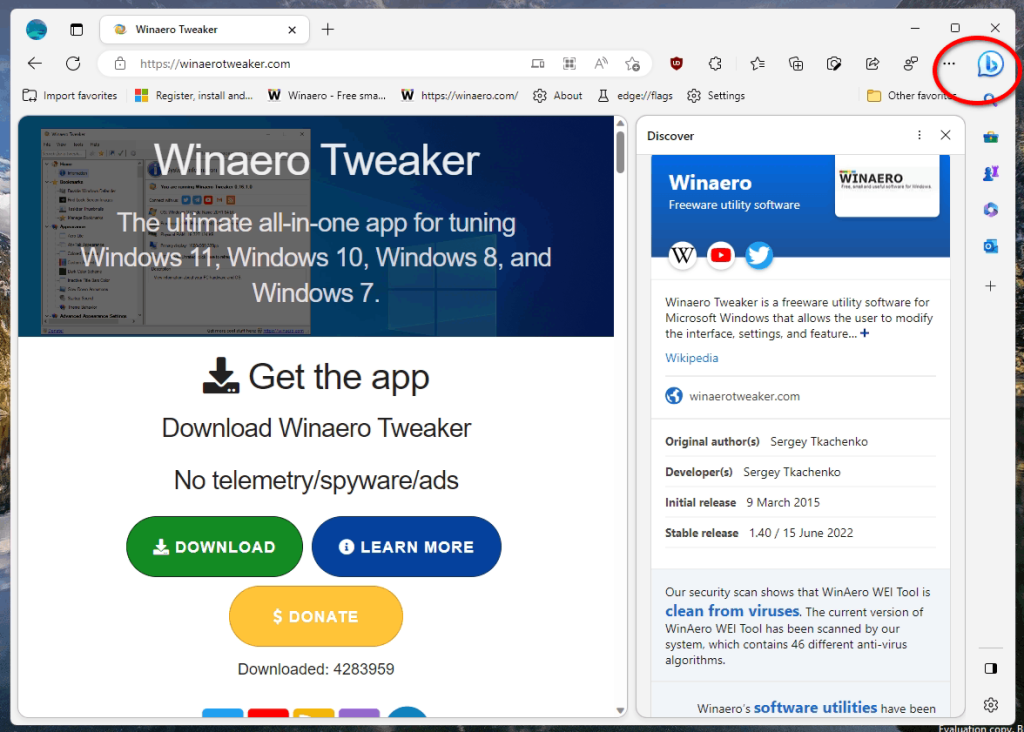Open sidebar settings gear icon
This screenshot has height=732, width=1024.
[991, 705]
